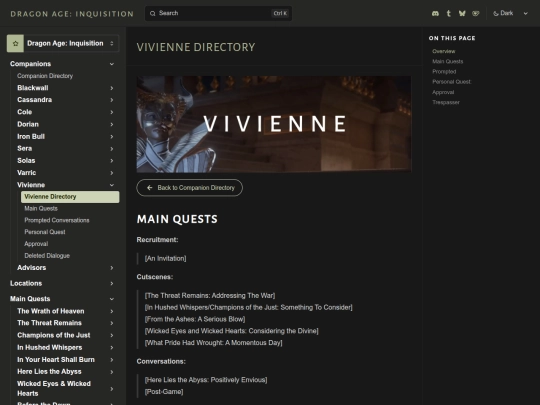
Task: Open From the Ashes: A Serious Blow link
Action: coord(195,319)
